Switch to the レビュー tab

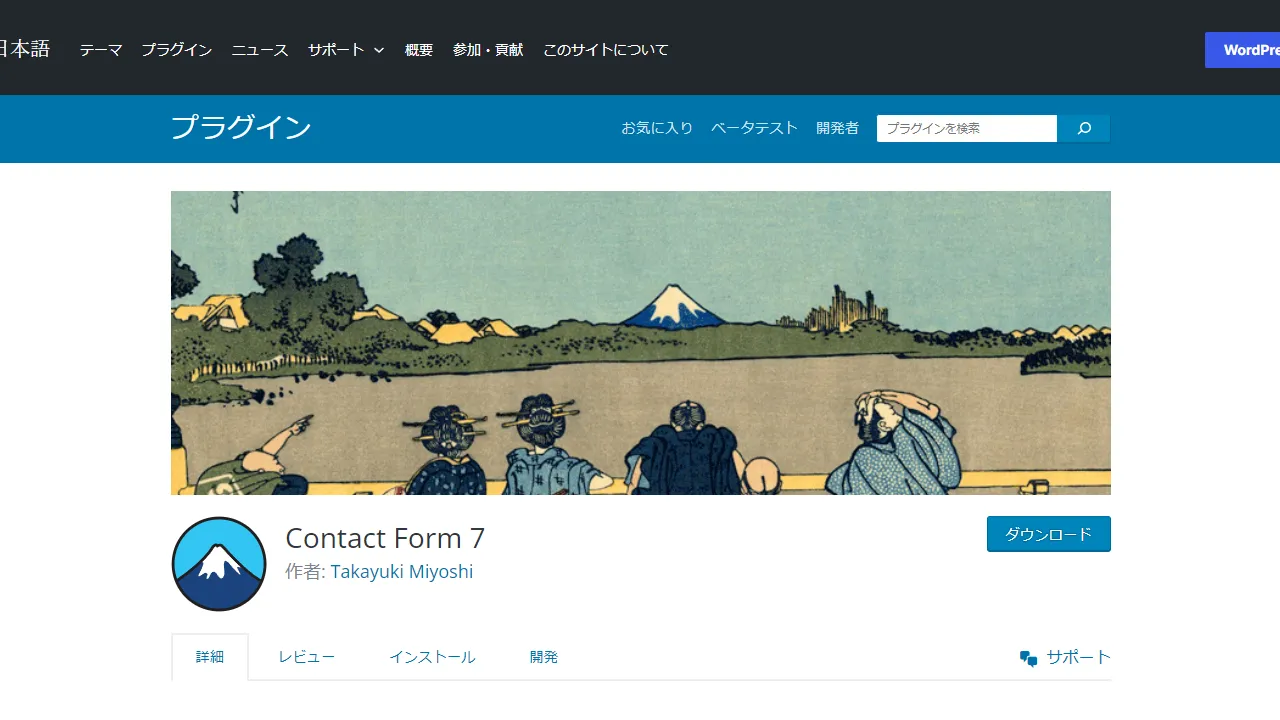(x=307, y=657)
